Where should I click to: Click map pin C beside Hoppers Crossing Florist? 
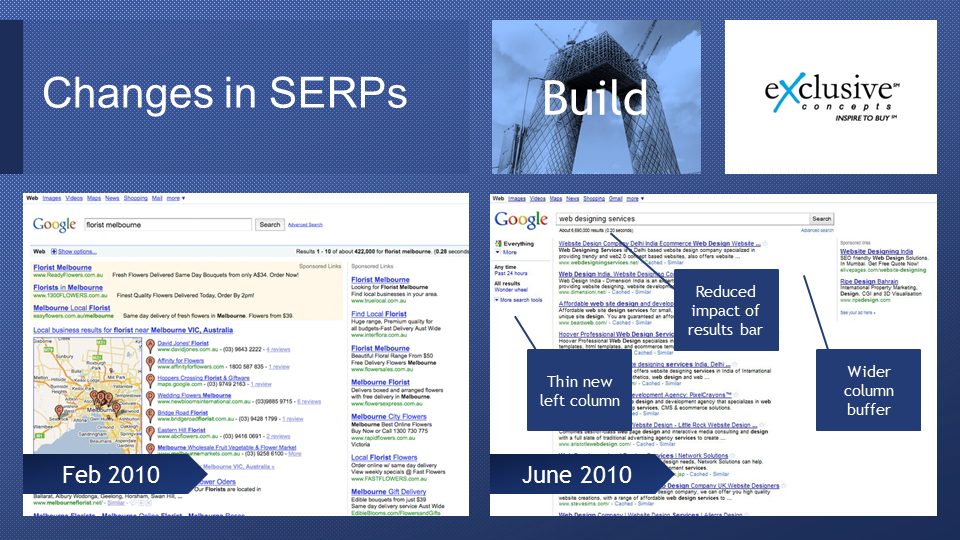(150, 380)
